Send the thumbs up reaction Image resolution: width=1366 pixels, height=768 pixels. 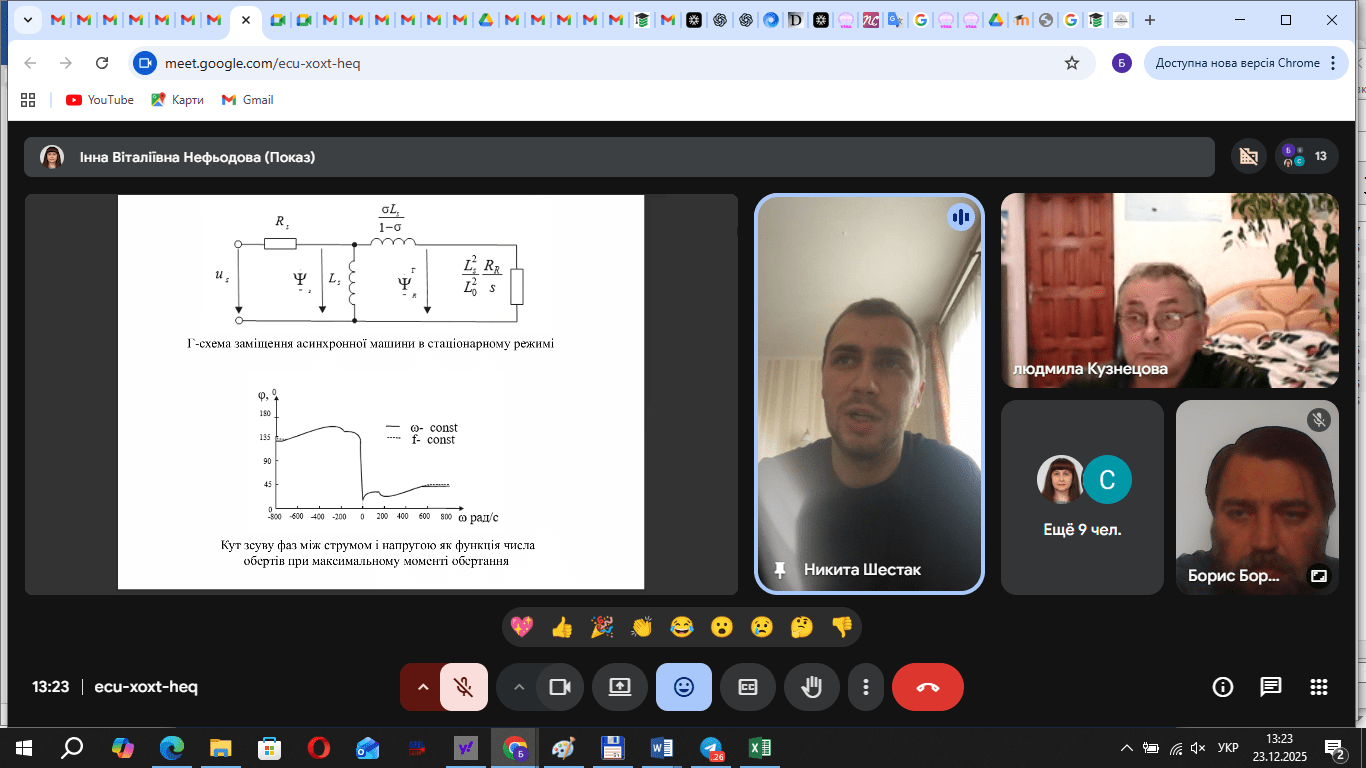(x=561, y=627)
